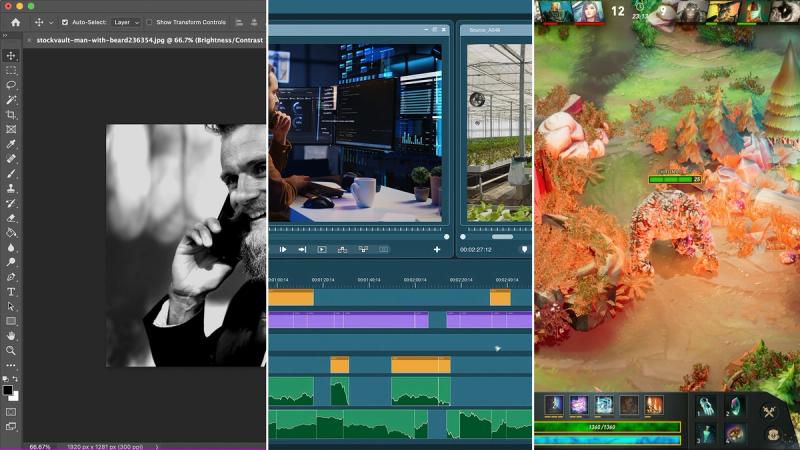Click the 00:02:27:12 timecode in source monitor

(x=476, y=249)
